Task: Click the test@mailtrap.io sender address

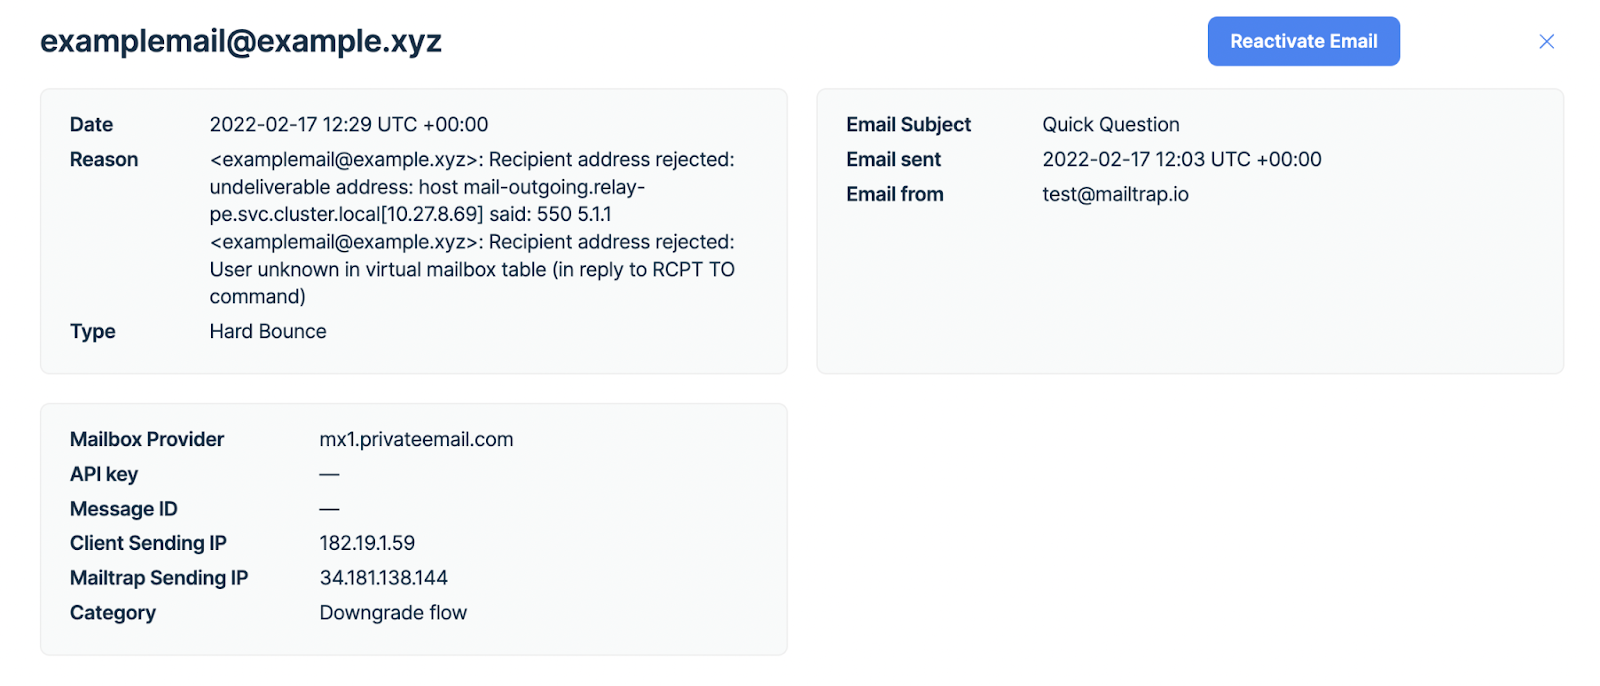Action: (x=1115, y=194)
